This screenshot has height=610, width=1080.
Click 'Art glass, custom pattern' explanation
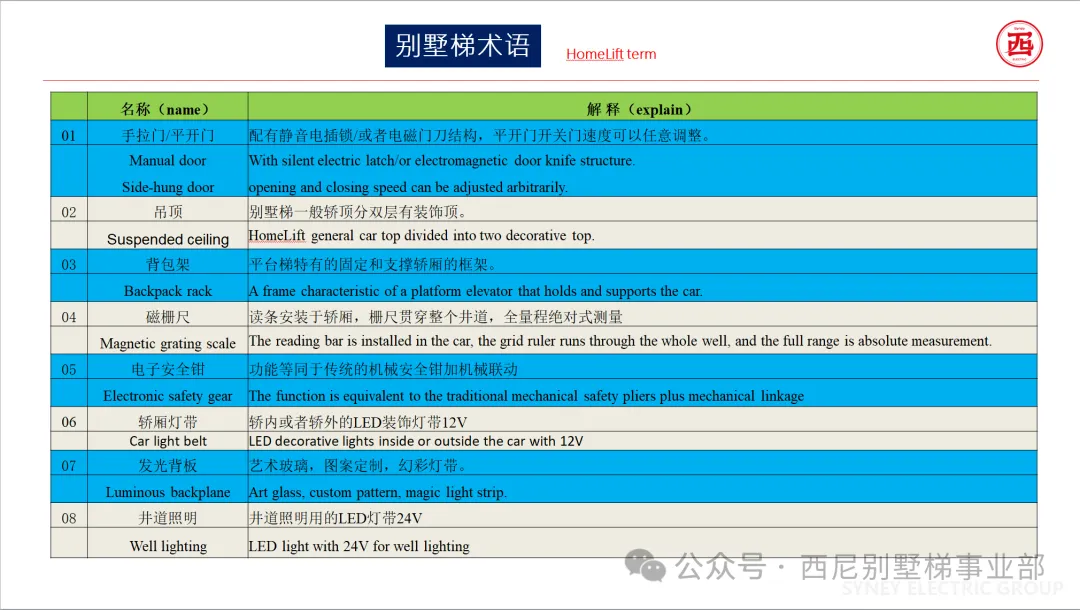pyautogui.click(x=377, y=492)
